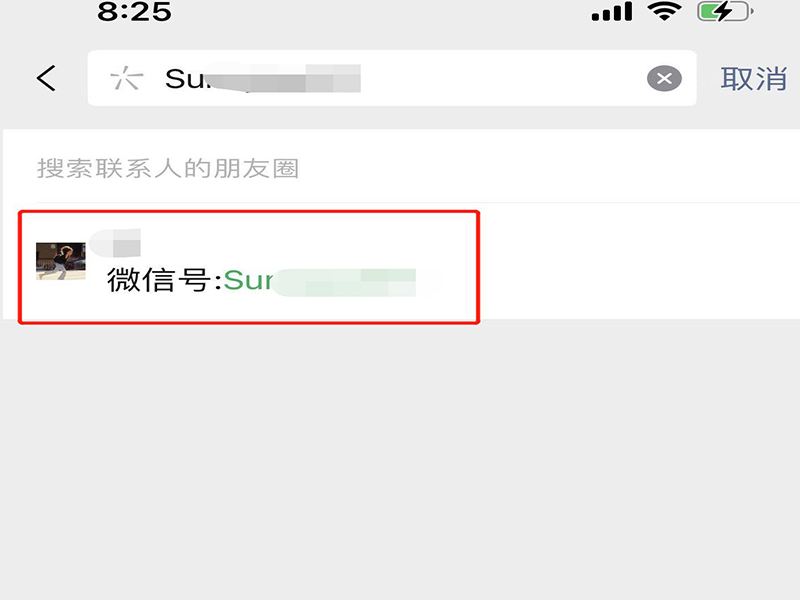The image size is (800, 600).
Task: Tap the empty gray area below results
Action: tap(400, 459)
